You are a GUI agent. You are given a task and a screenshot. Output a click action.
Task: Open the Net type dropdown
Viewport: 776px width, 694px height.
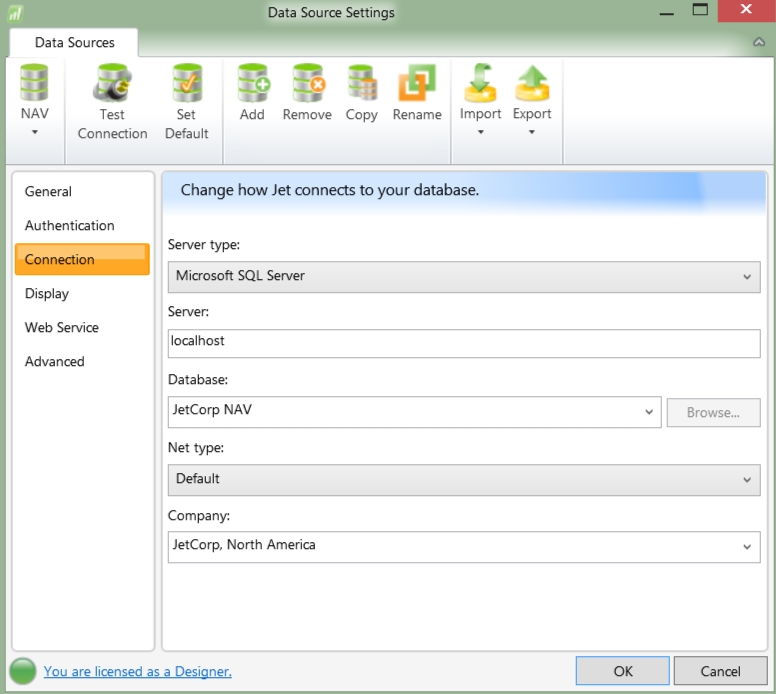[464, 480]
